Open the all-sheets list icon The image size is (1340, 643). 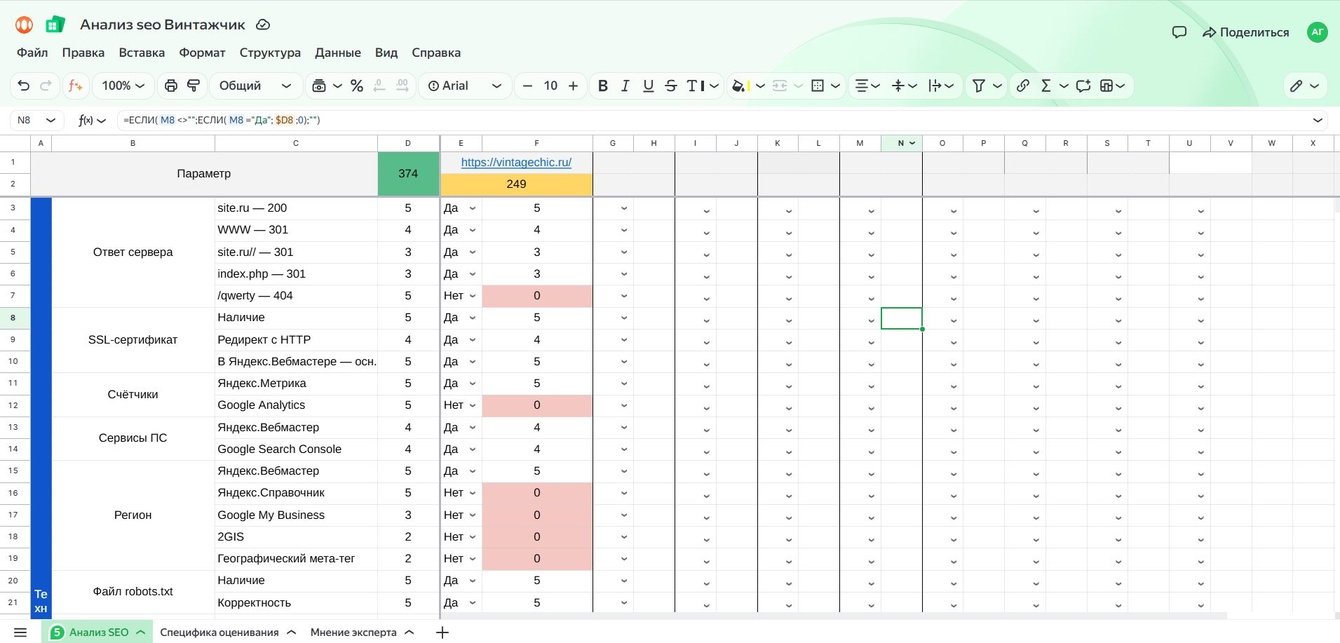[20, 633]
